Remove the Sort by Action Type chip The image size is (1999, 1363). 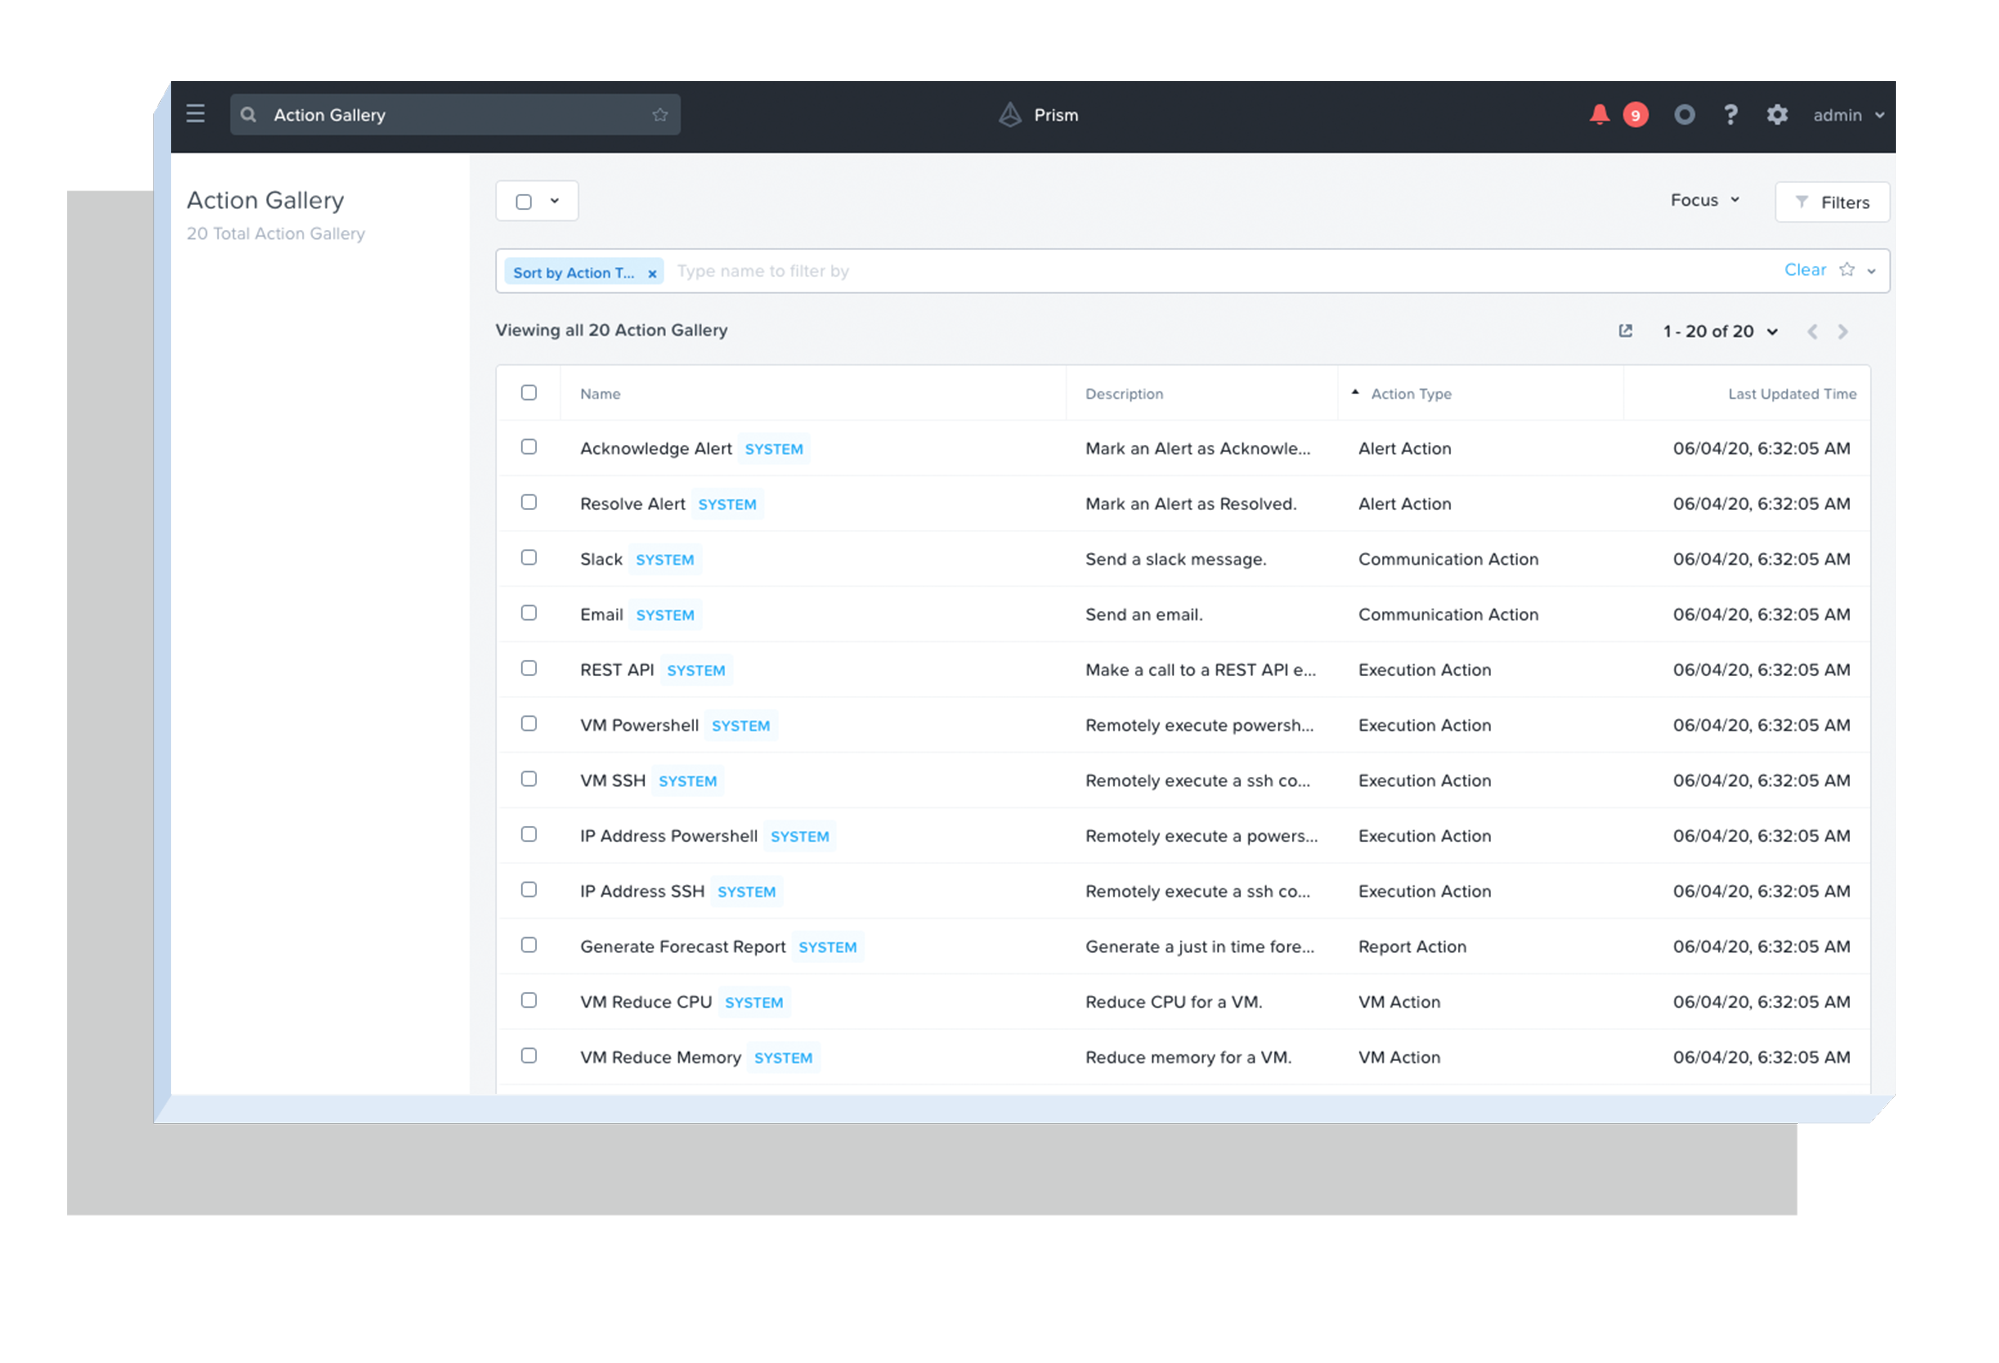[652, 273]
